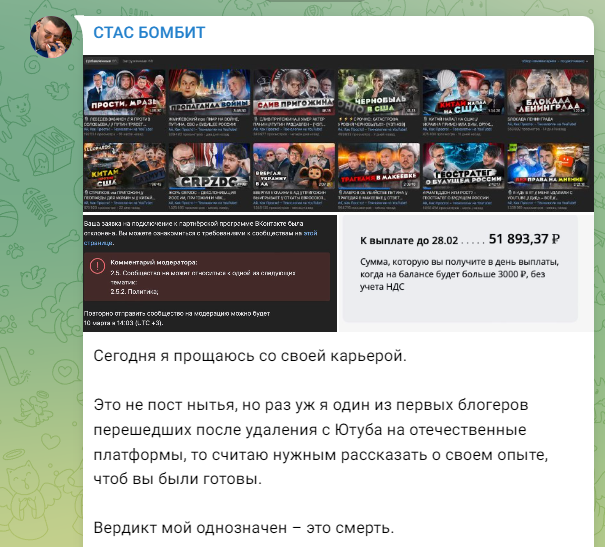This screenshot has width=605, height=547.
Task: Open the 'БЛОКАДА ЛЕНИНГРАДА' video thumbnail
Action: coord(549,91)
